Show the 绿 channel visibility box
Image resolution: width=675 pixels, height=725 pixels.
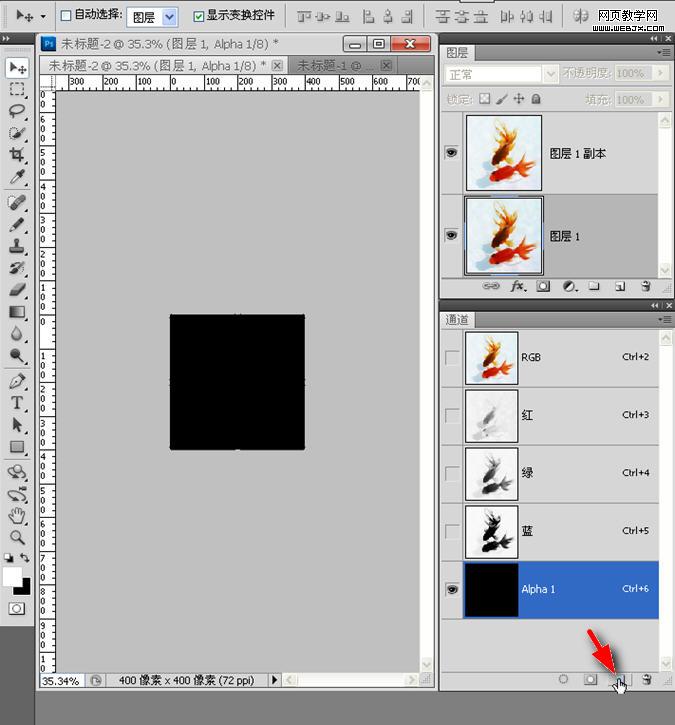[x=452, y=473]
